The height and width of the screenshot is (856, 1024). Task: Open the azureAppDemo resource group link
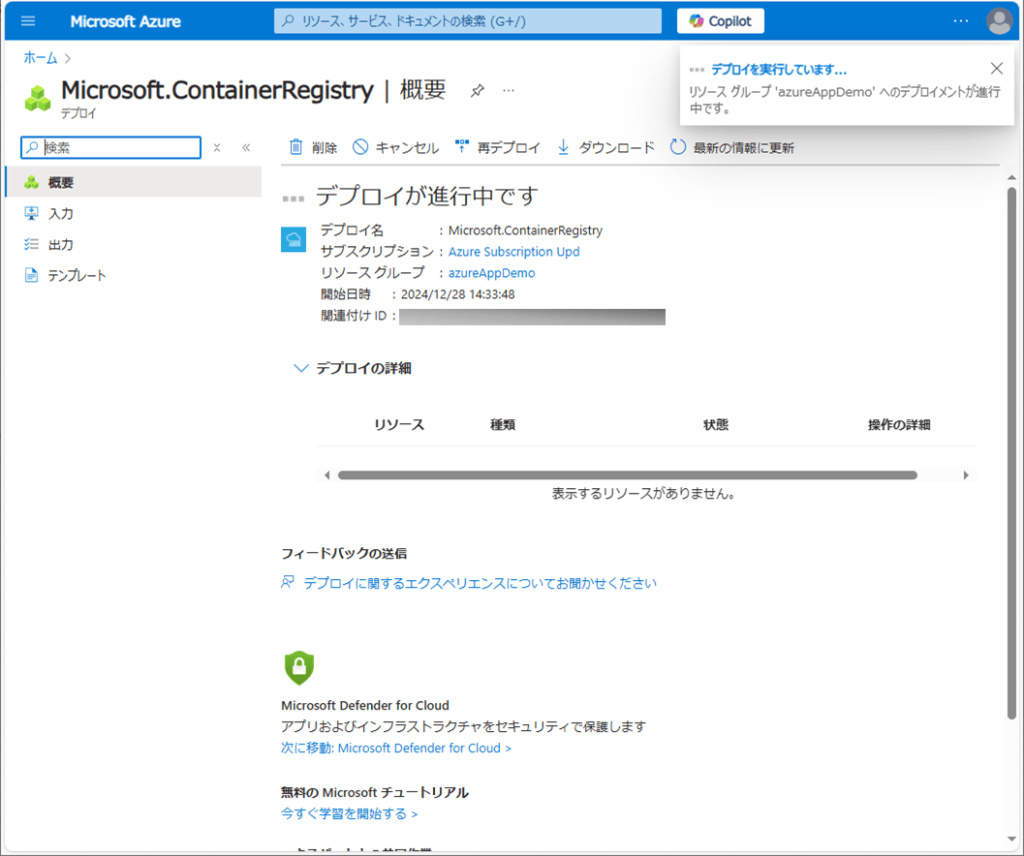coord(491,273)
